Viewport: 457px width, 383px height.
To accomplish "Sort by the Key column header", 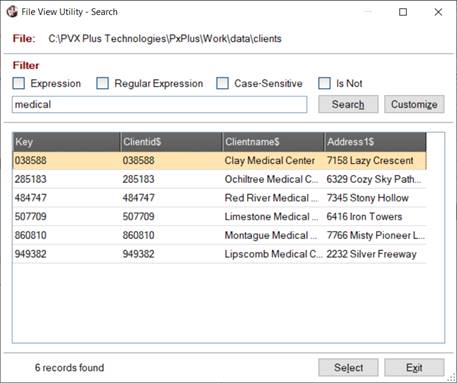I will (x=66, y=142).
